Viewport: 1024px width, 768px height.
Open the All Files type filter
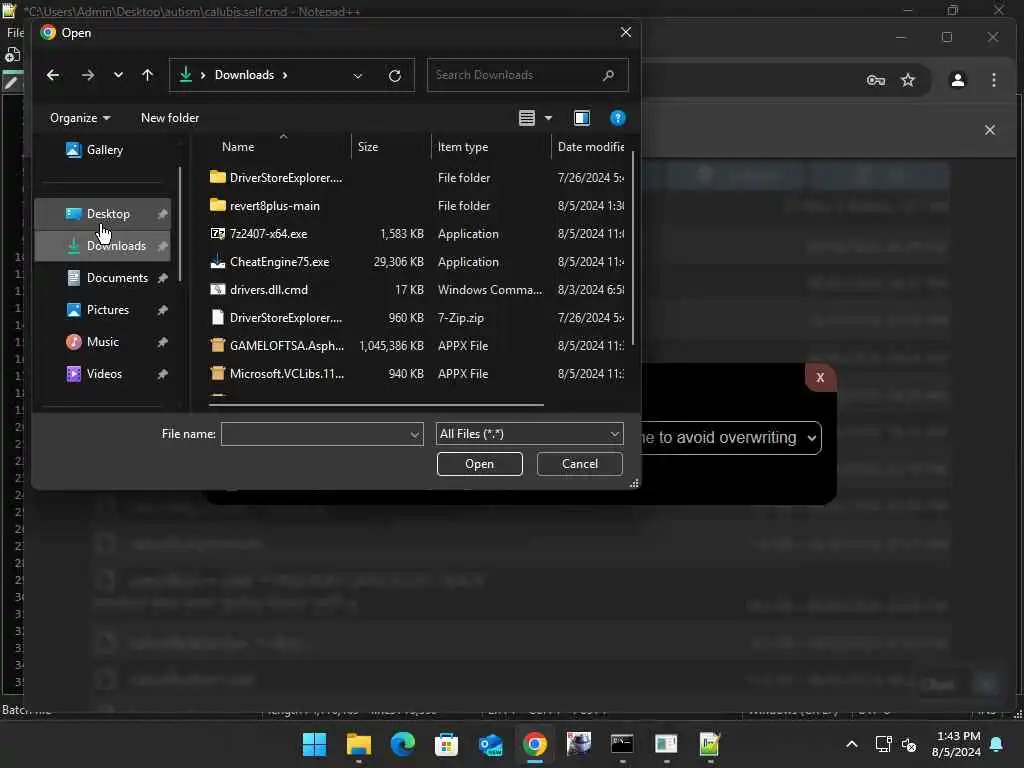[530, 434]
